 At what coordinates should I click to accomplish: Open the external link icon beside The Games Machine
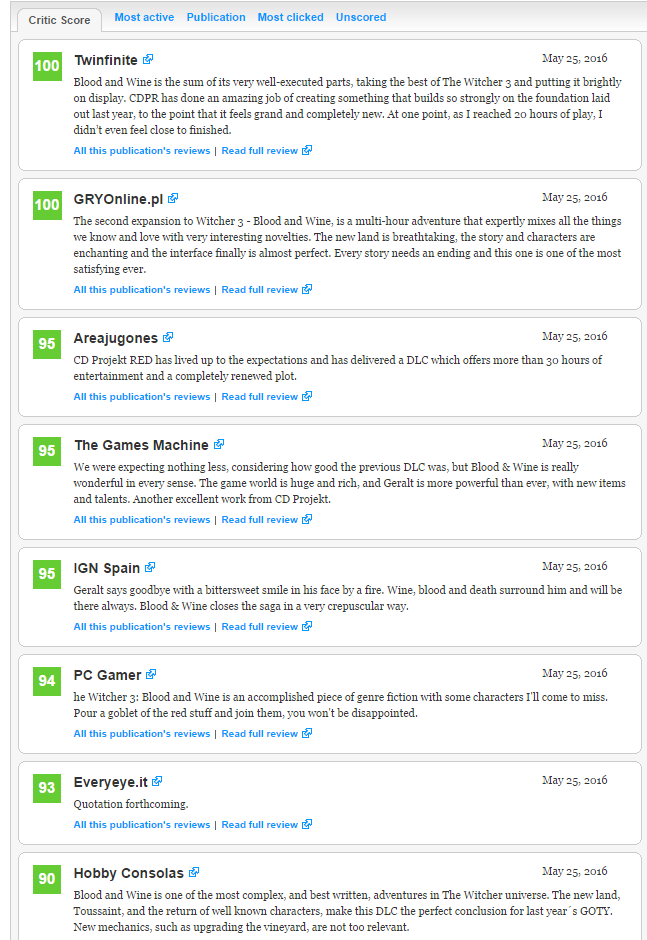219,444
